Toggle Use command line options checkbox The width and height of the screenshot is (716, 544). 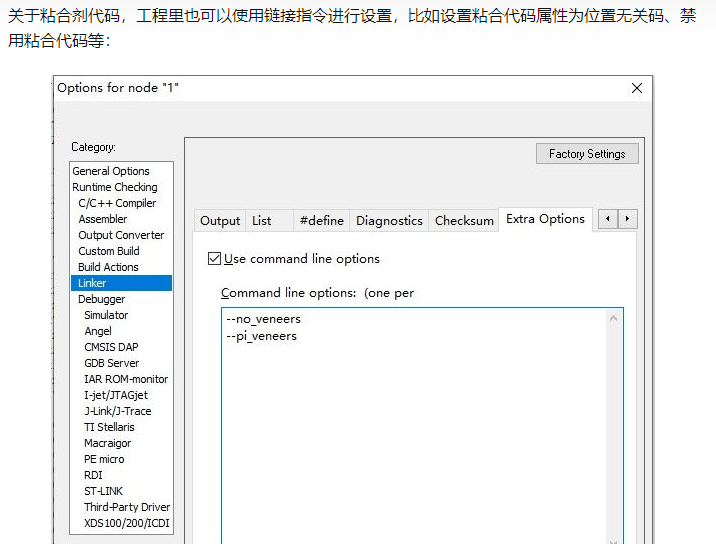214,259
